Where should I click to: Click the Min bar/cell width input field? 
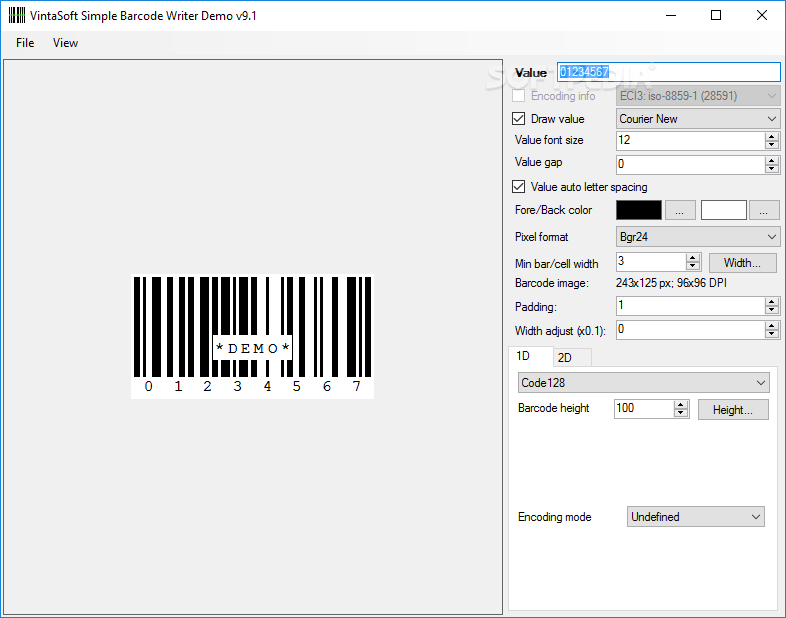pyautogui.click(x=651, y=262)
